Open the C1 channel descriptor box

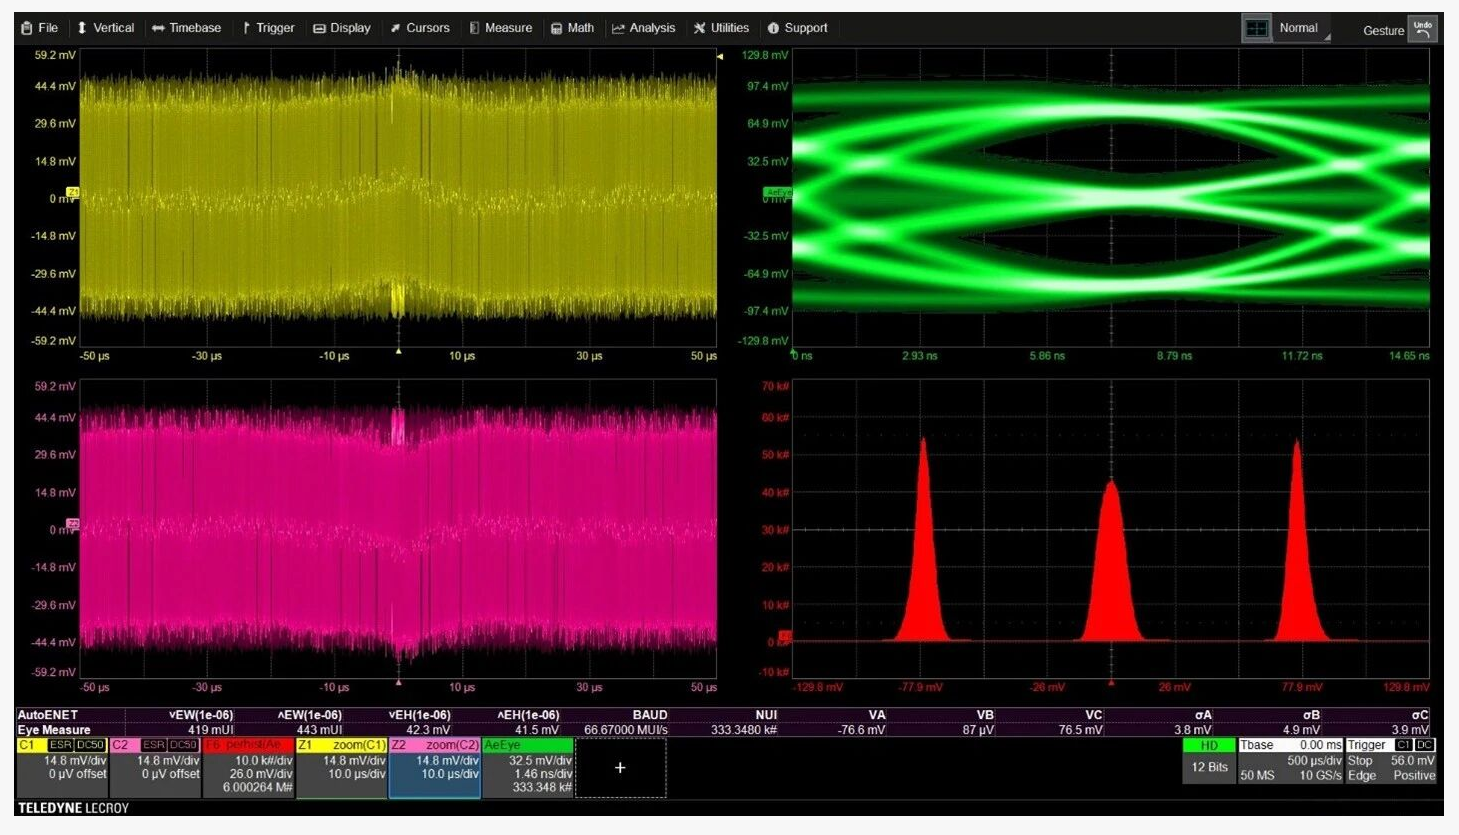pyautogui.click(x=62, y=767)
